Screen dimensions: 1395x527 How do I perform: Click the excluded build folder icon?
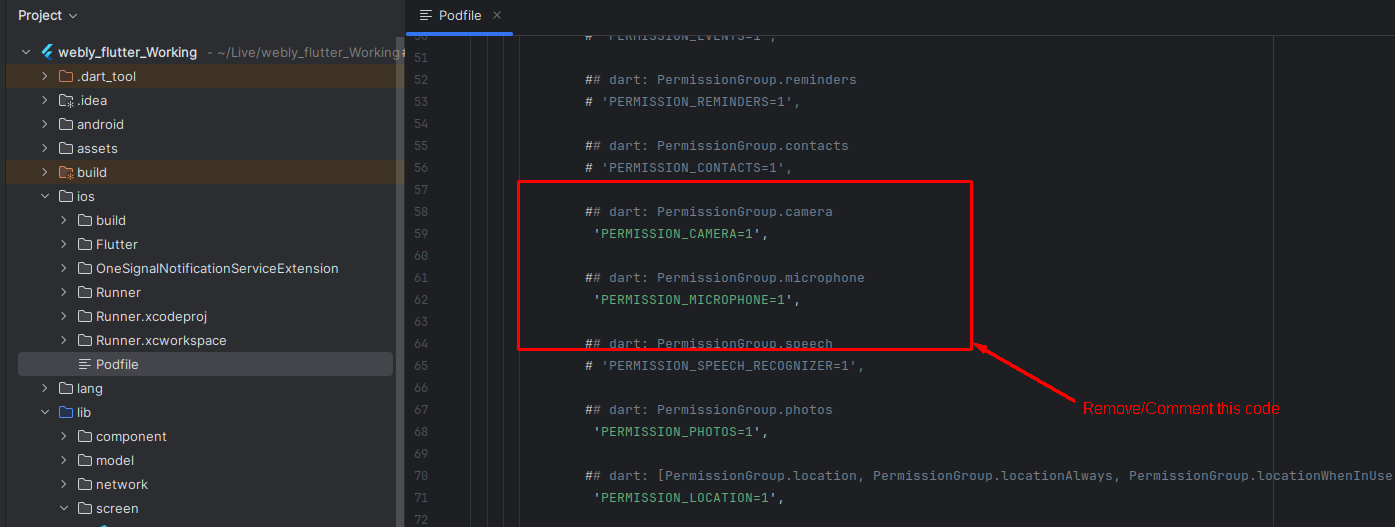66,173
